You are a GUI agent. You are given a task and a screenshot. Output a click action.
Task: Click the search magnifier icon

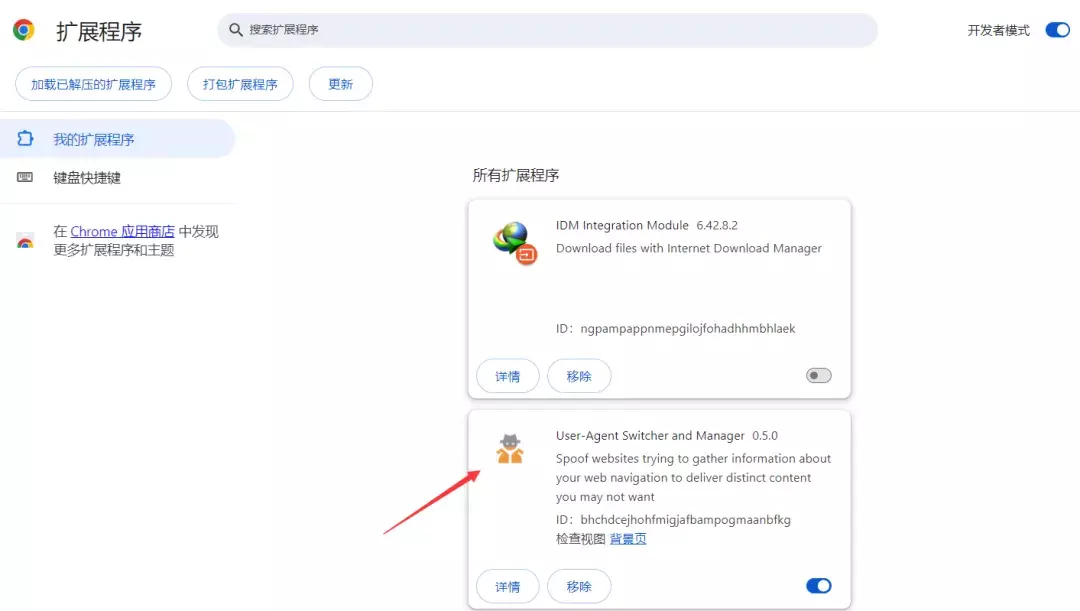click(236, 30)
